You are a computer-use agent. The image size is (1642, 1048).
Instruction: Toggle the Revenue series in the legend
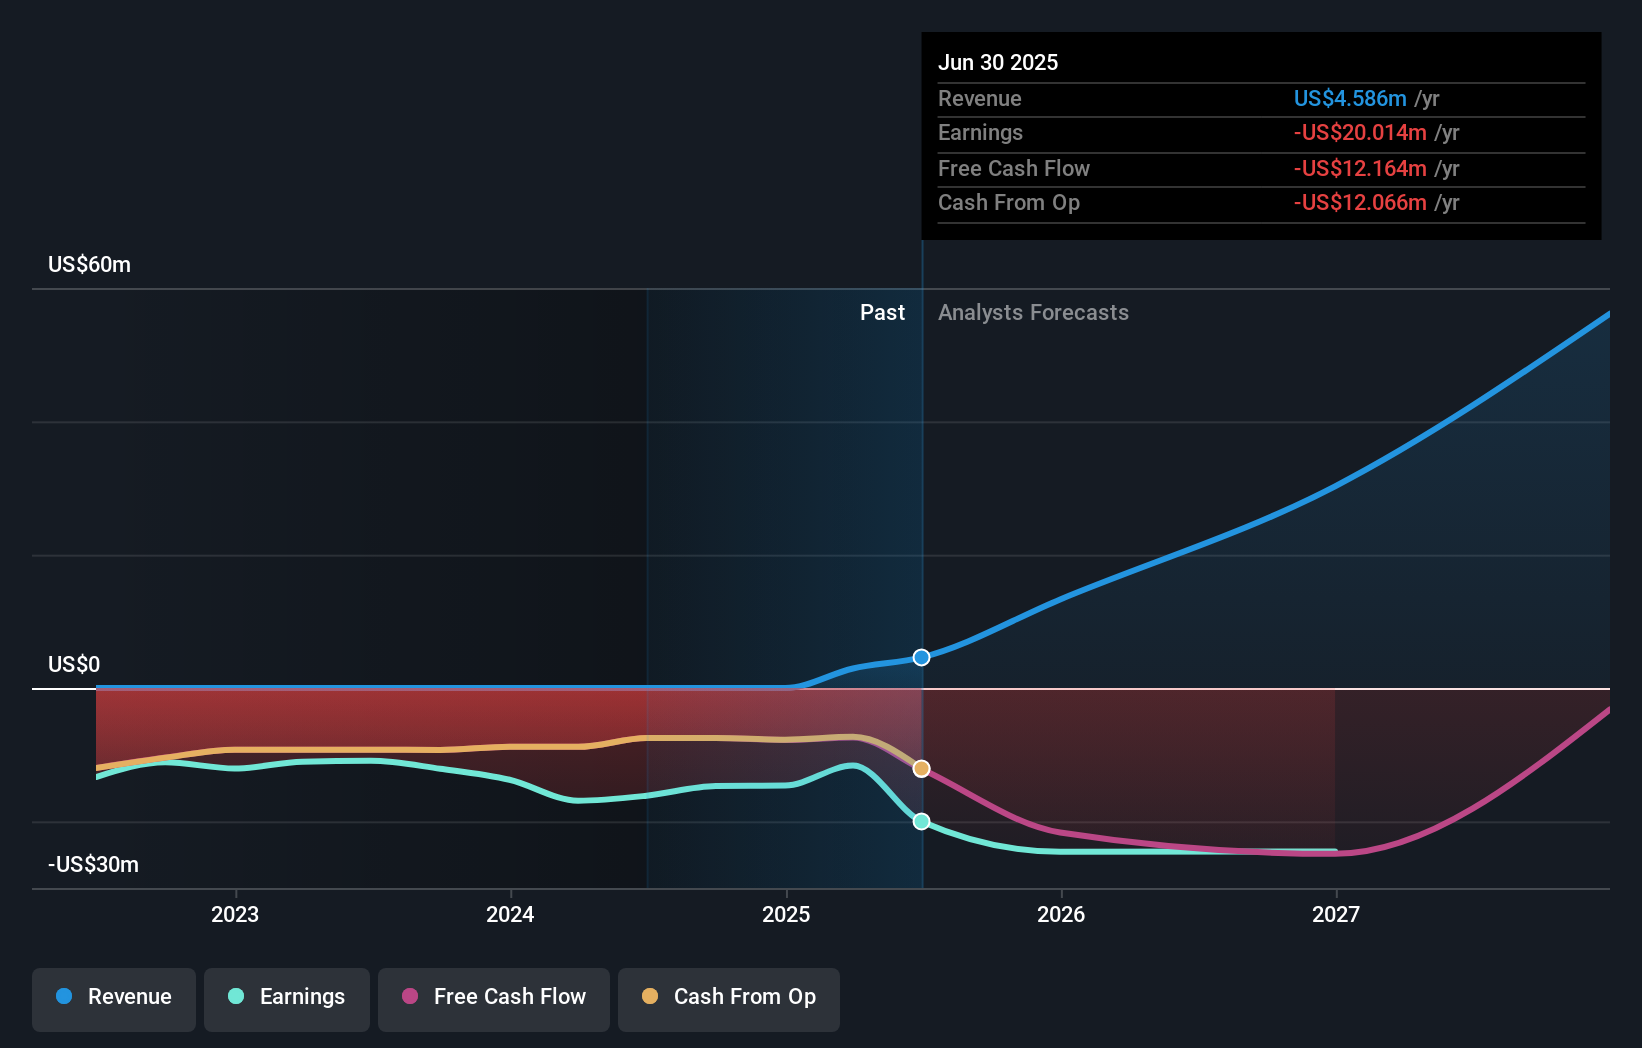(x=113, y=997)
